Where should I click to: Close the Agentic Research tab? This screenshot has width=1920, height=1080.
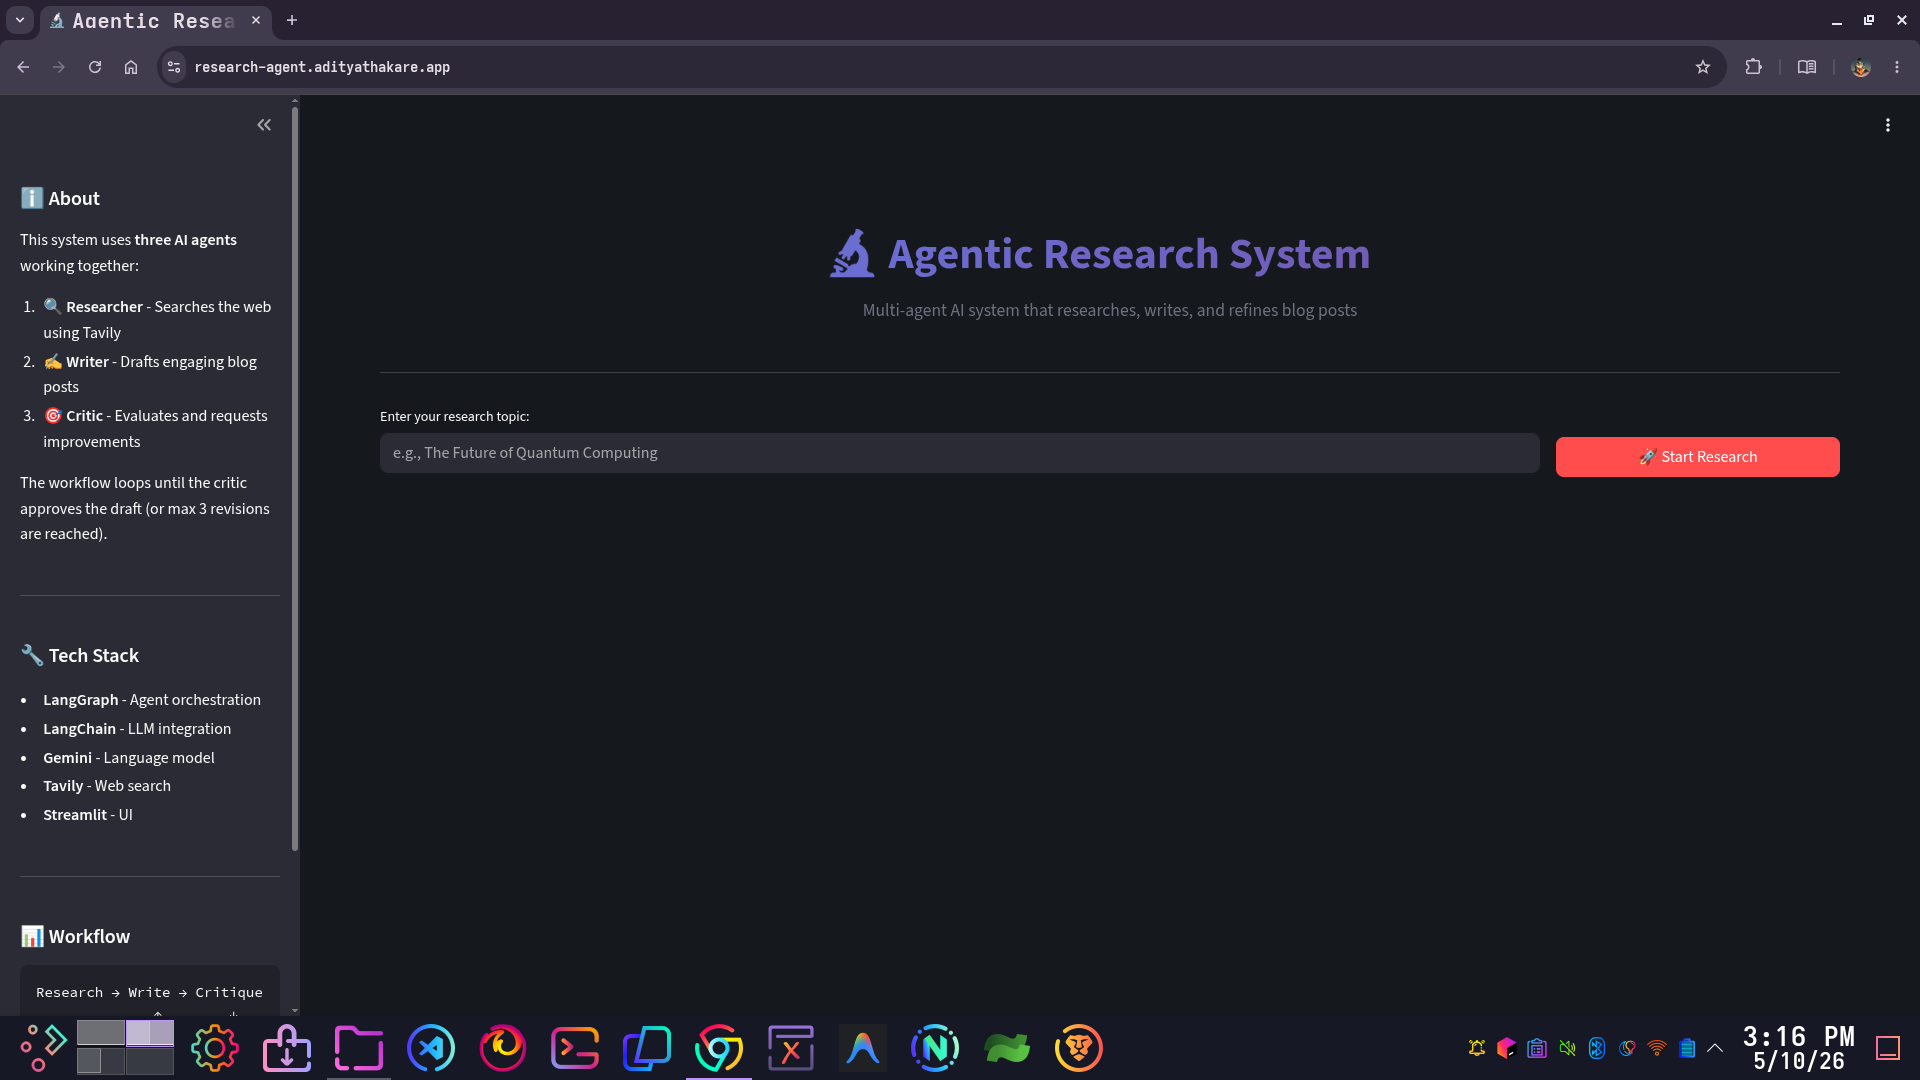click(256, 20)
